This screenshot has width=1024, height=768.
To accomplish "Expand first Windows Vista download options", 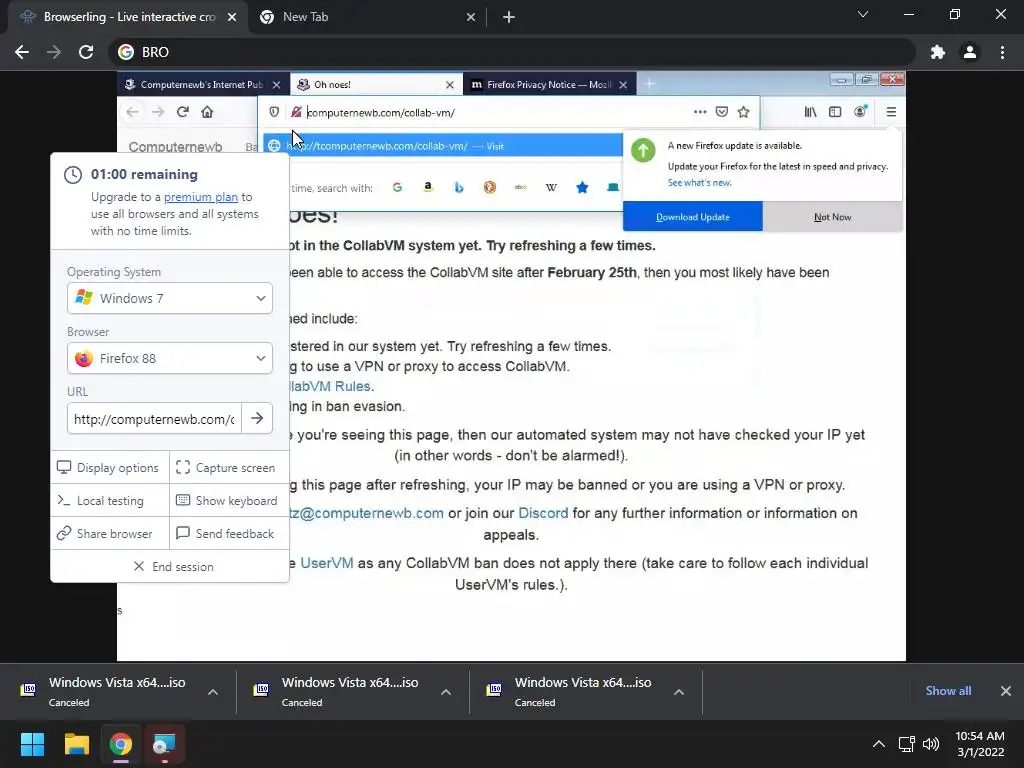I will tap(213, 692).
